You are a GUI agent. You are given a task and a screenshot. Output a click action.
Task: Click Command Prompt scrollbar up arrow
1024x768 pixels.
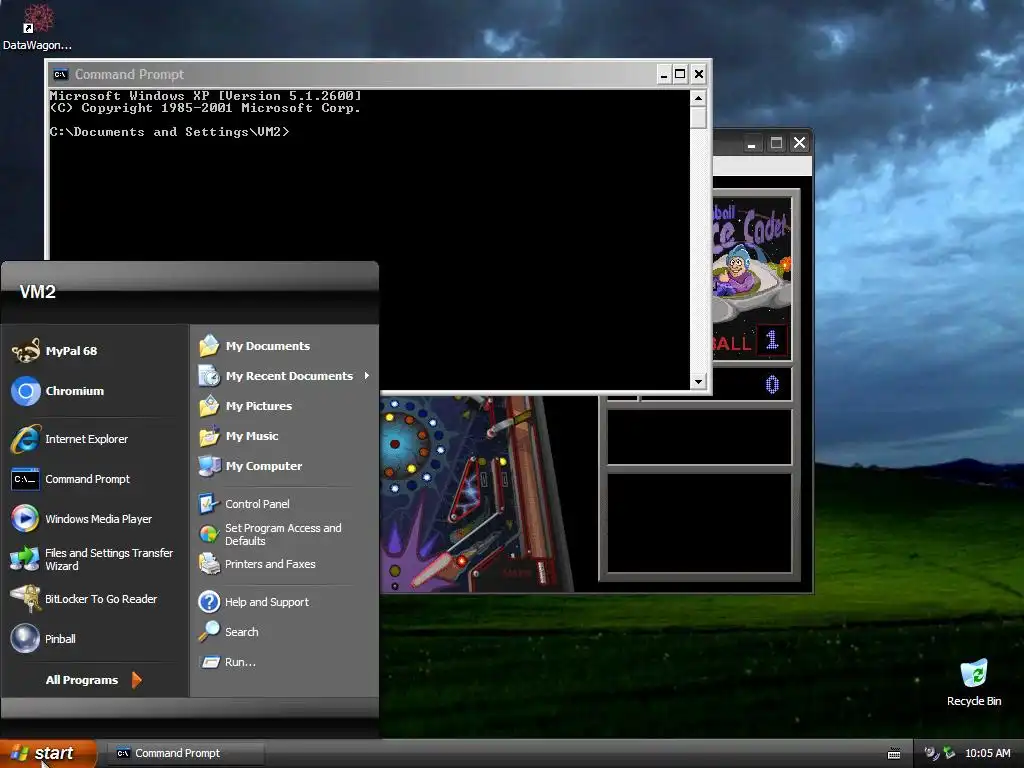pos(698,99)
